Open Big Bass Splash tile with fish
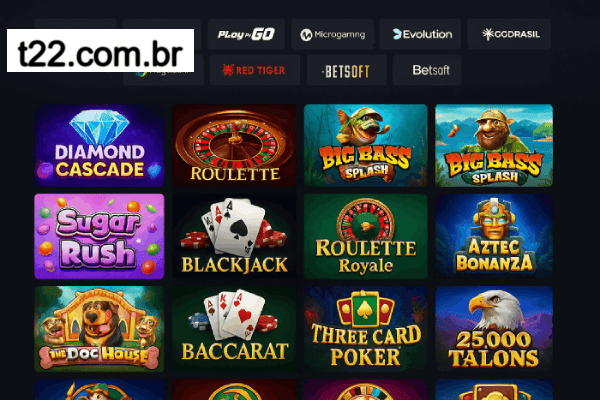600x400 pixels. tap(365, 145)
